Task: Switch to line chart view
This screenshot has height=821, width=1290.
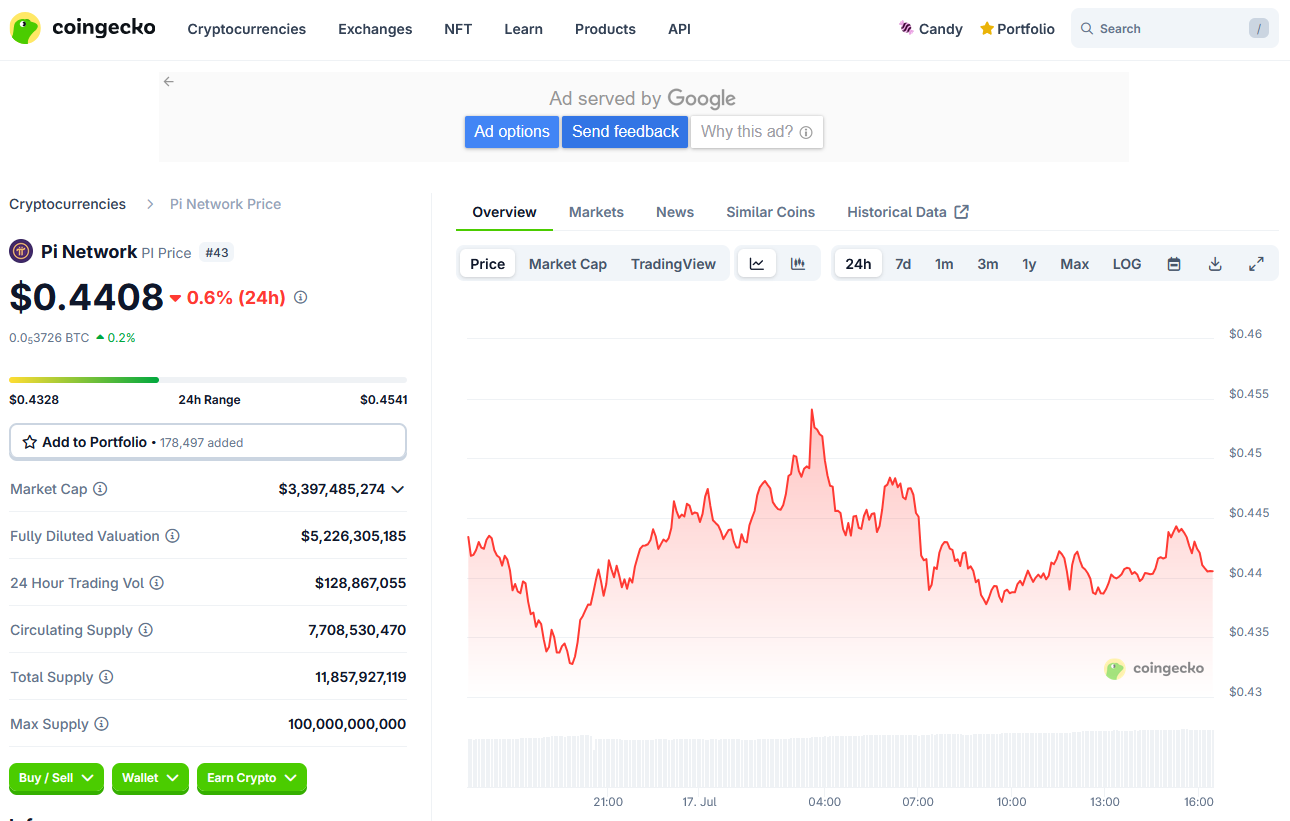Action: 757,264
